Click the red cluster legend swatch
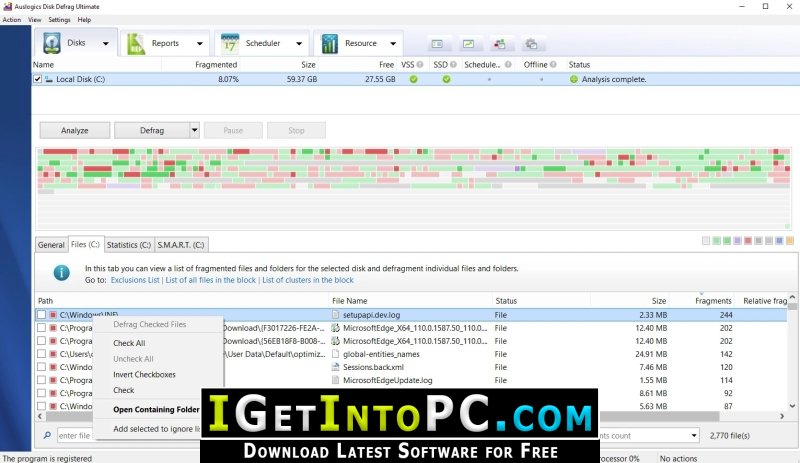 [x=748, y=240]
